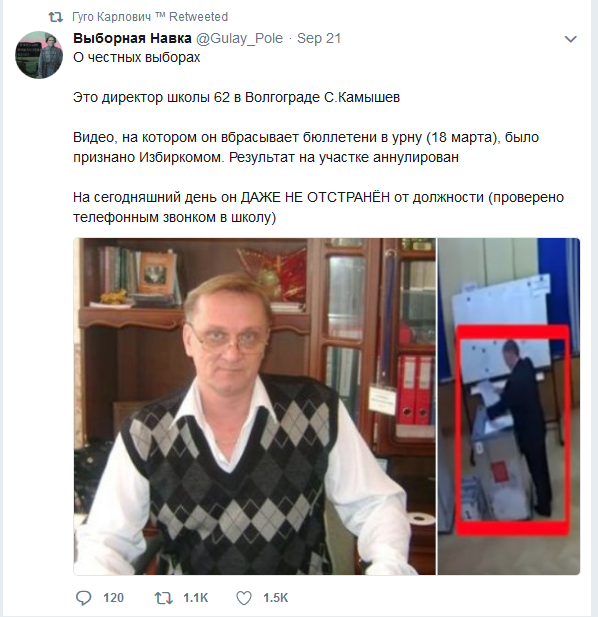This screenshot has width=598, height=617.
Task: Retweet this post using the retweet icon
Action: (x=163, y=598)
